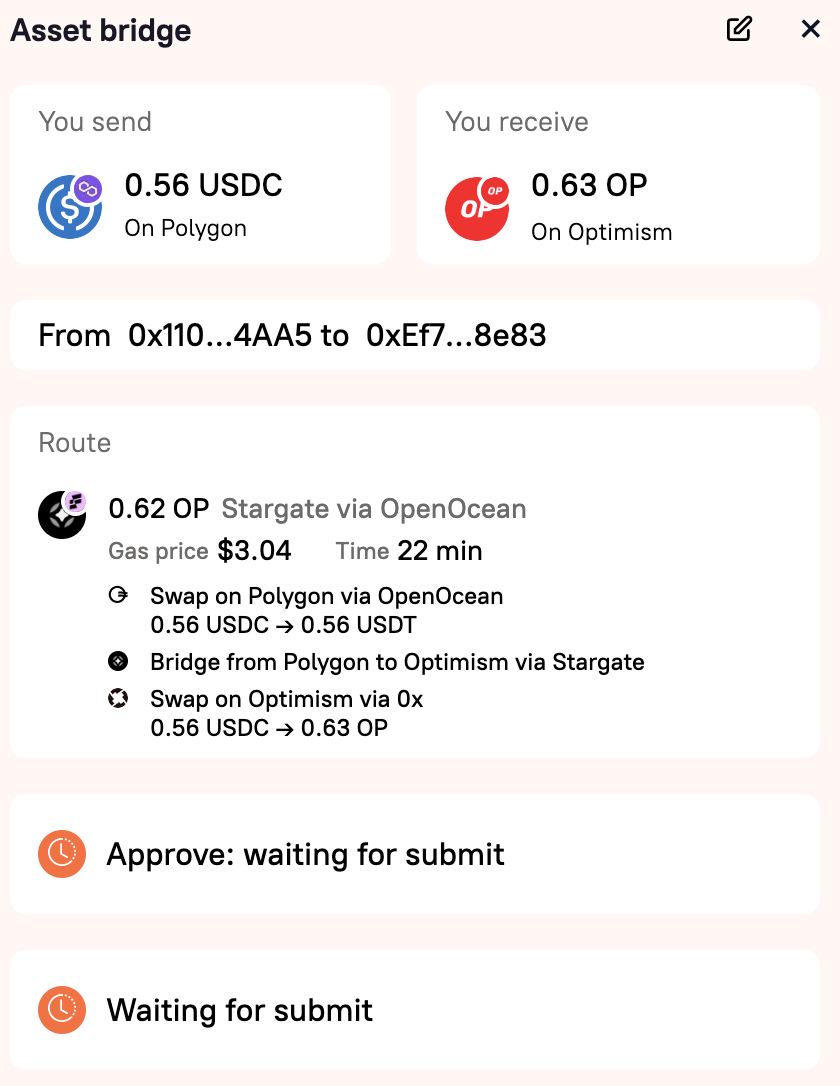
Task: Click the Waiting for submit step
Action: [x=415, y=1010]
